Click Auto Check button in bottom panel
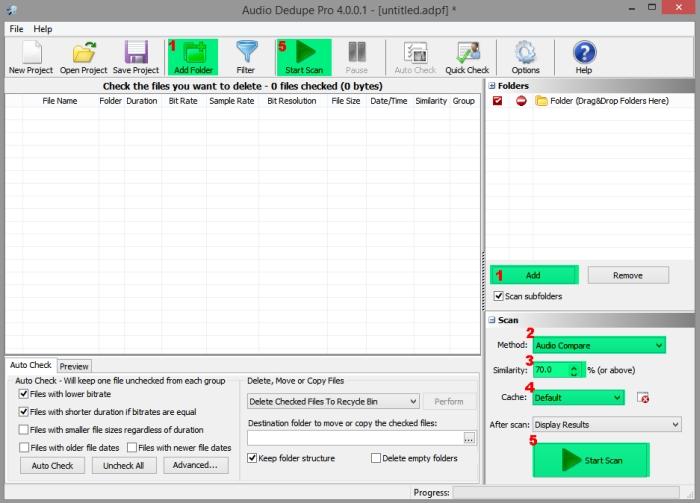Screen dimensions: 700x503 click(x=52, y=466)
